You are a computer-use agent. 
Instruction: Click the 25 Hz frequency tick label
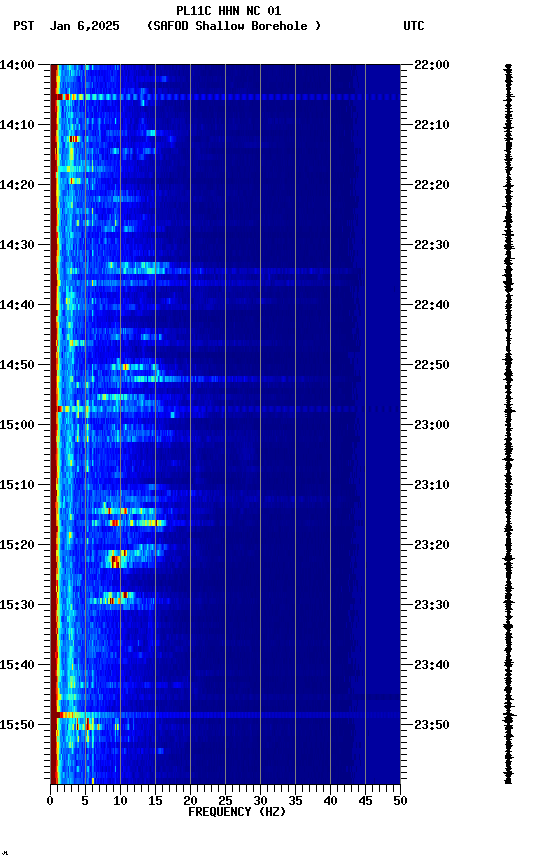pos(225,801)
